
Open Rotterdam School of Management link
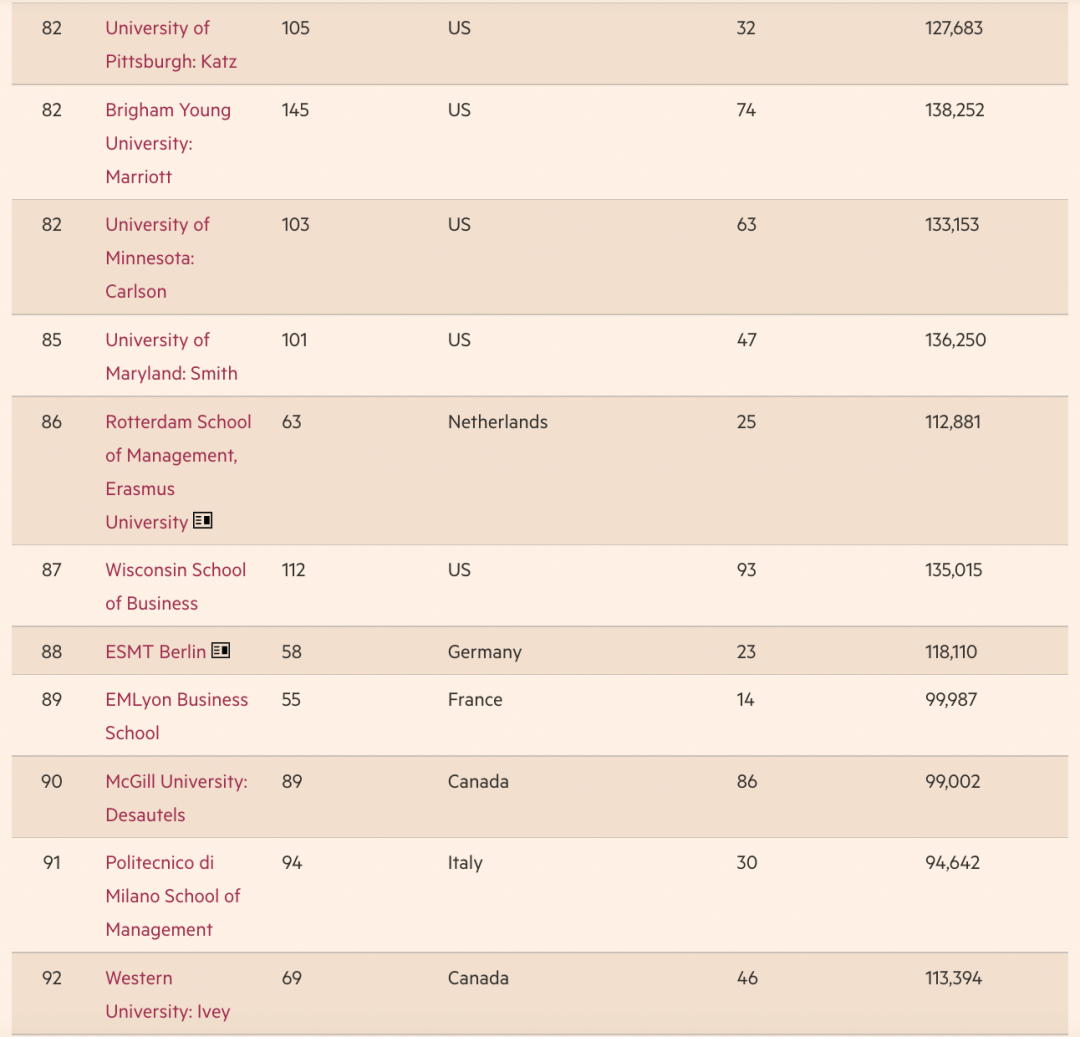click(x=178, y=472)
